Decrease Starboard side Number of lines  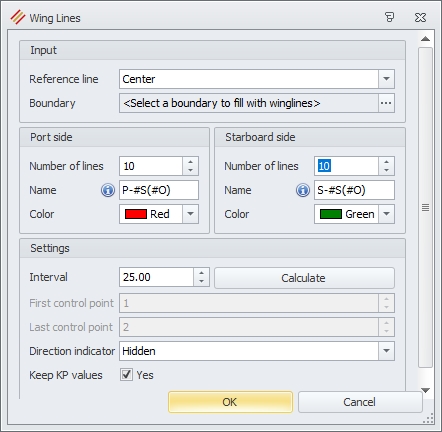pos(386,170)
